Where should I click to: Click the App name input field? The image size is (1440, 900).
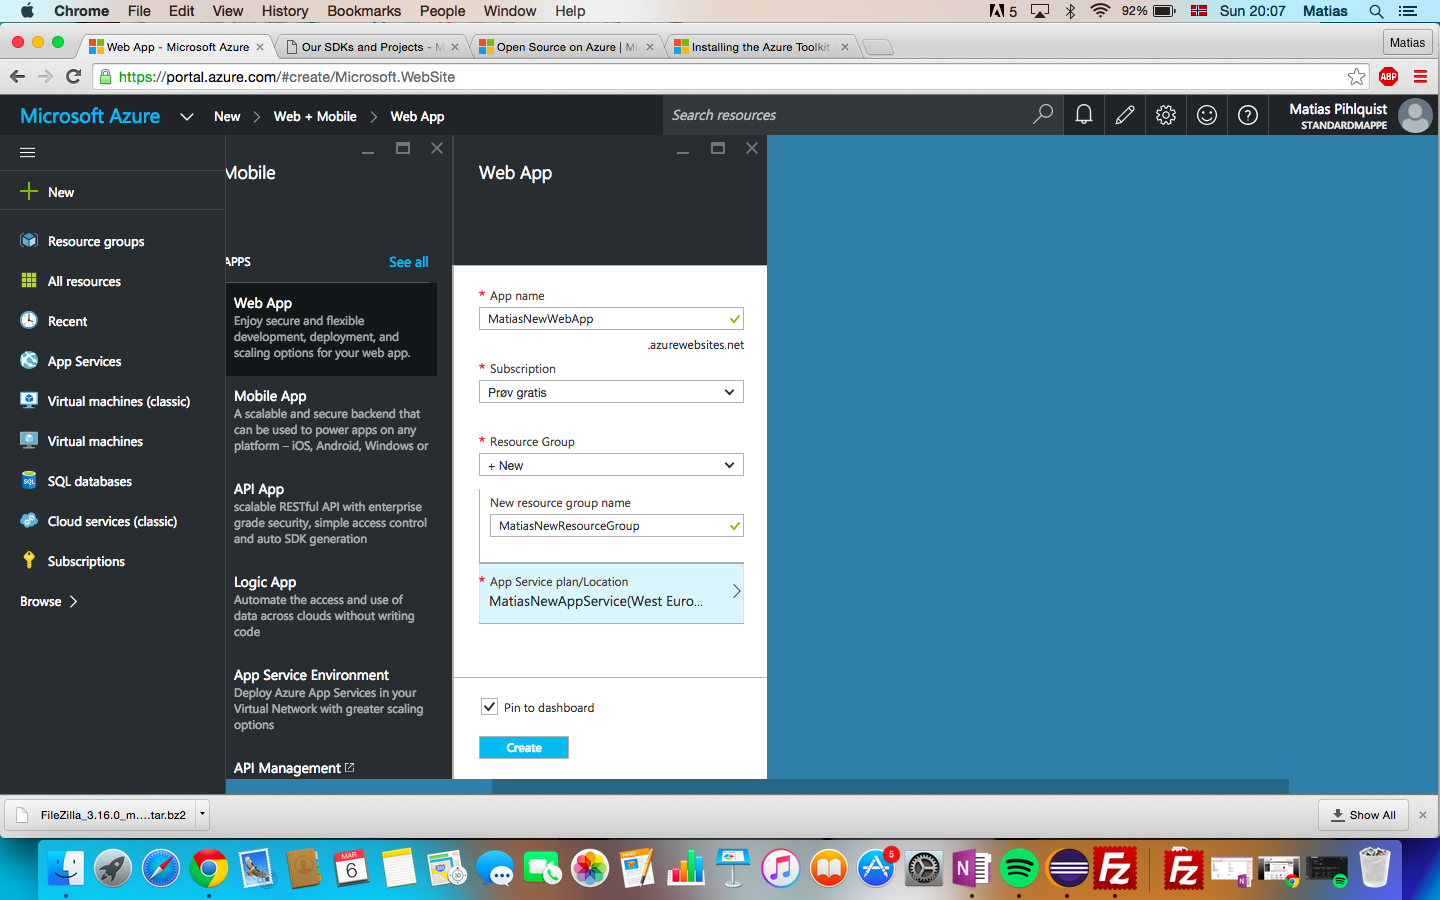coord(611,319)
